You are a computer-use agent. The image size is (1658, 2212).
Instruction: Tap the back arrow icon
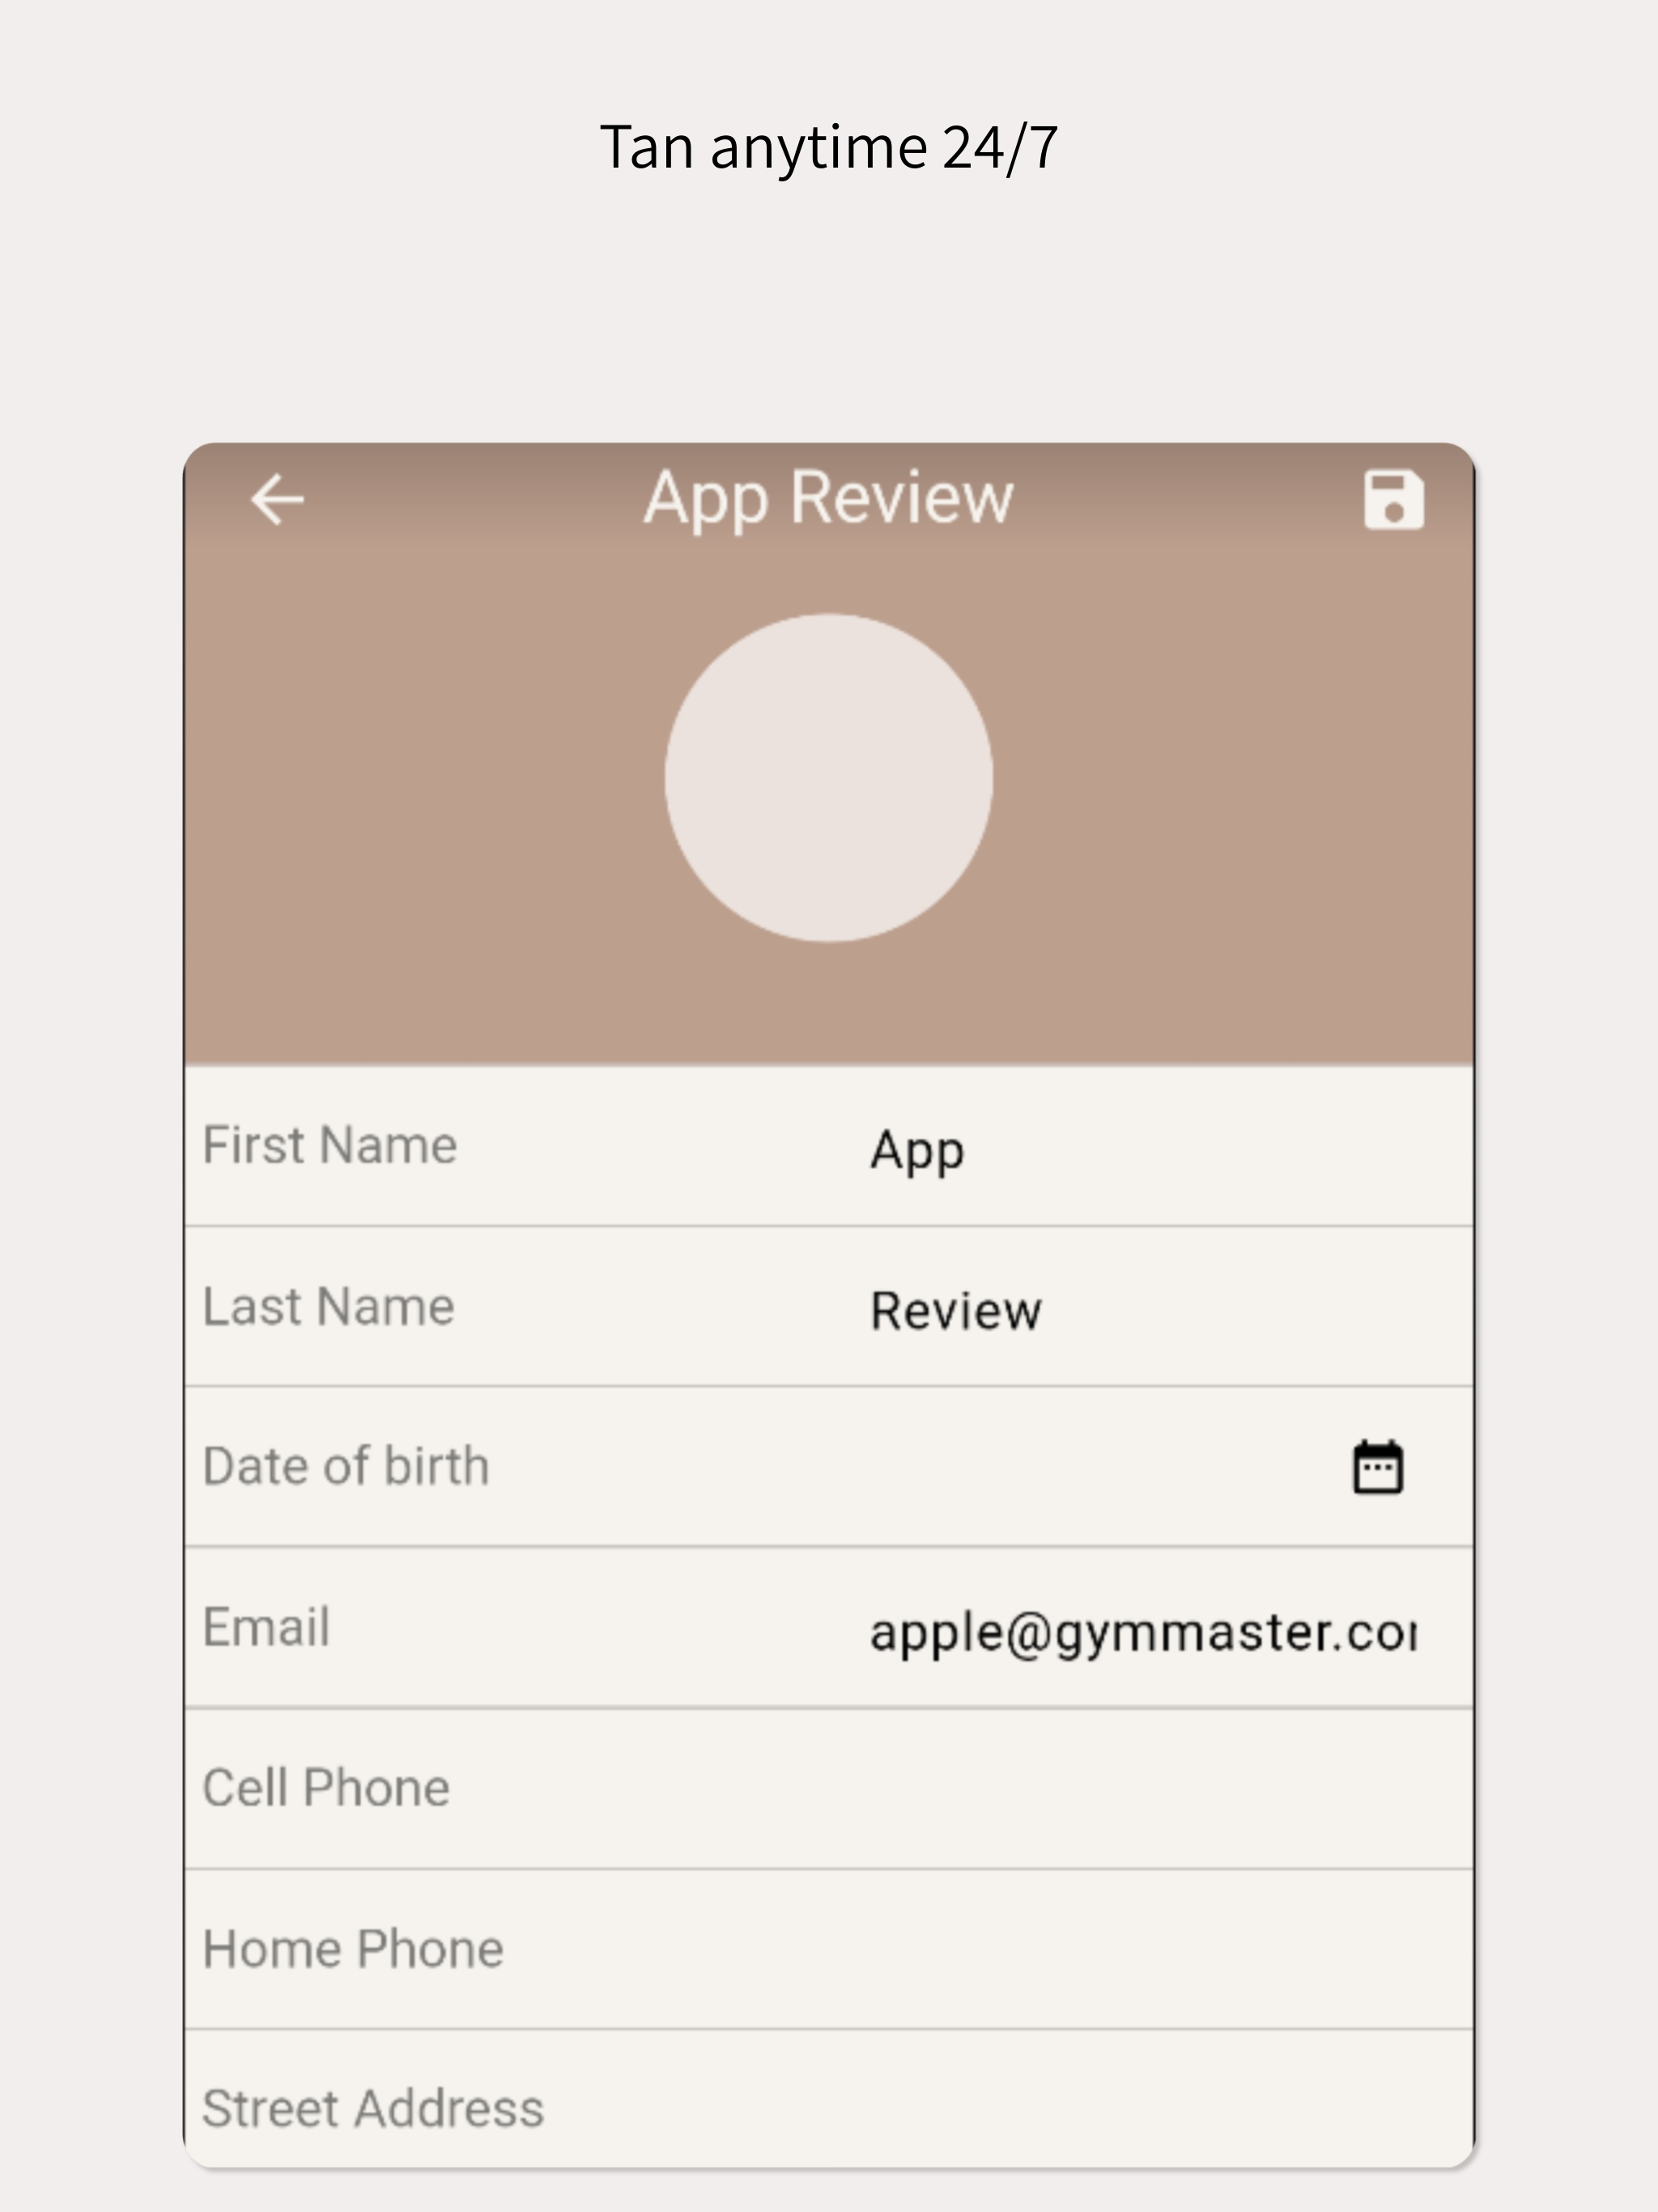pos(277,499)
